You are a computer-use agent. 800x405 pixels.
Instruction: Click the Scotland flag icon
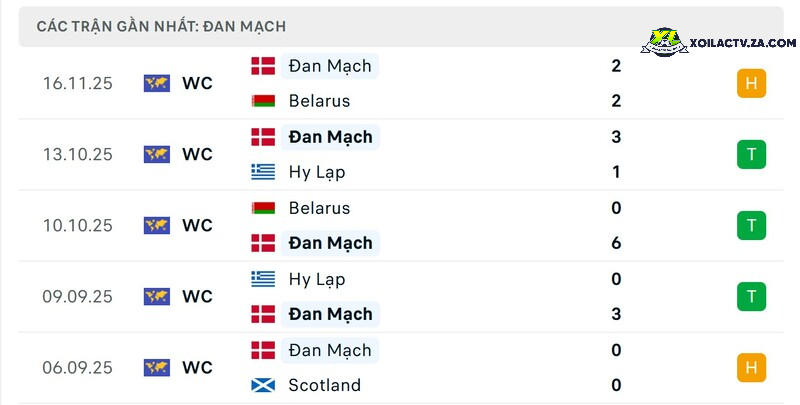pos(263,385)
